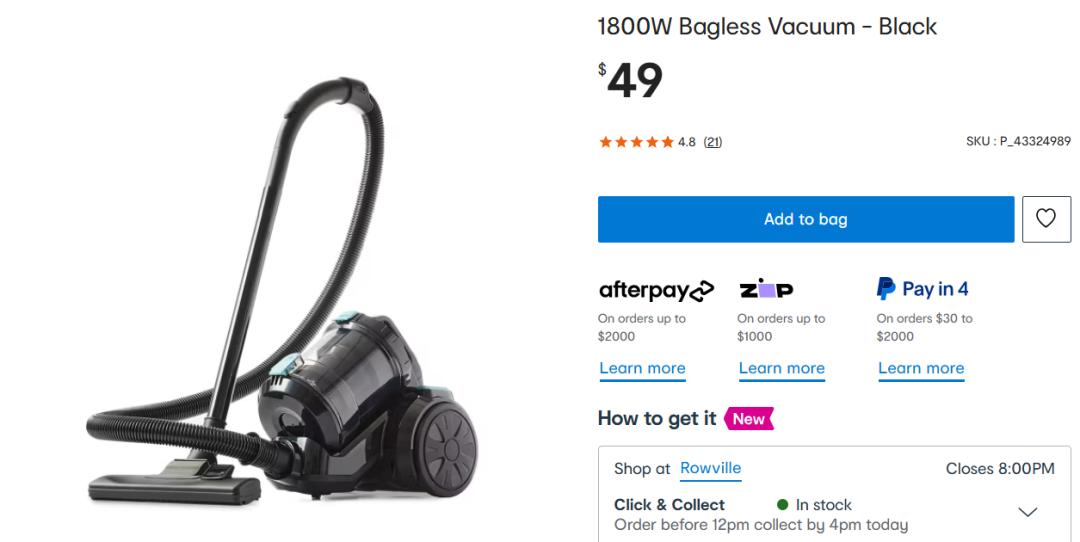Click the $49 price
The width and height of the screenshot is (1080, 542).
(630, 80)
